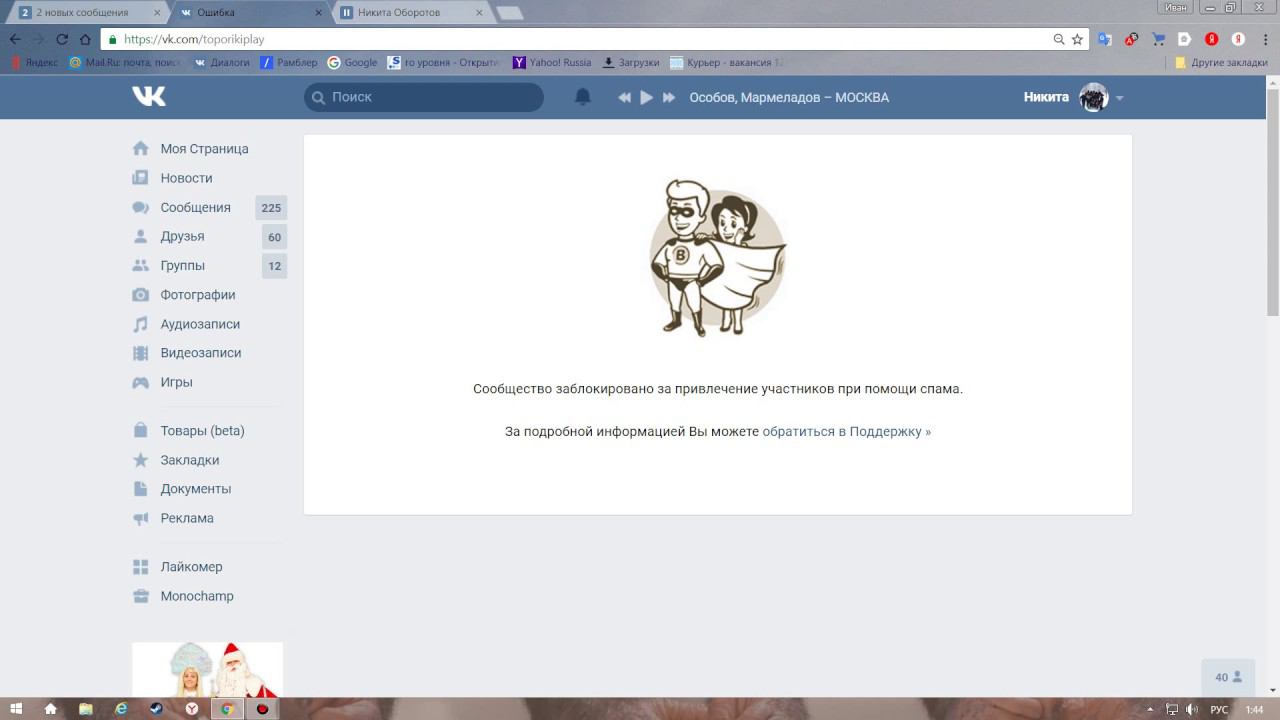Open the VK notifications bell
Viewport: 1280px width, 720px height.
click(583, 97)
